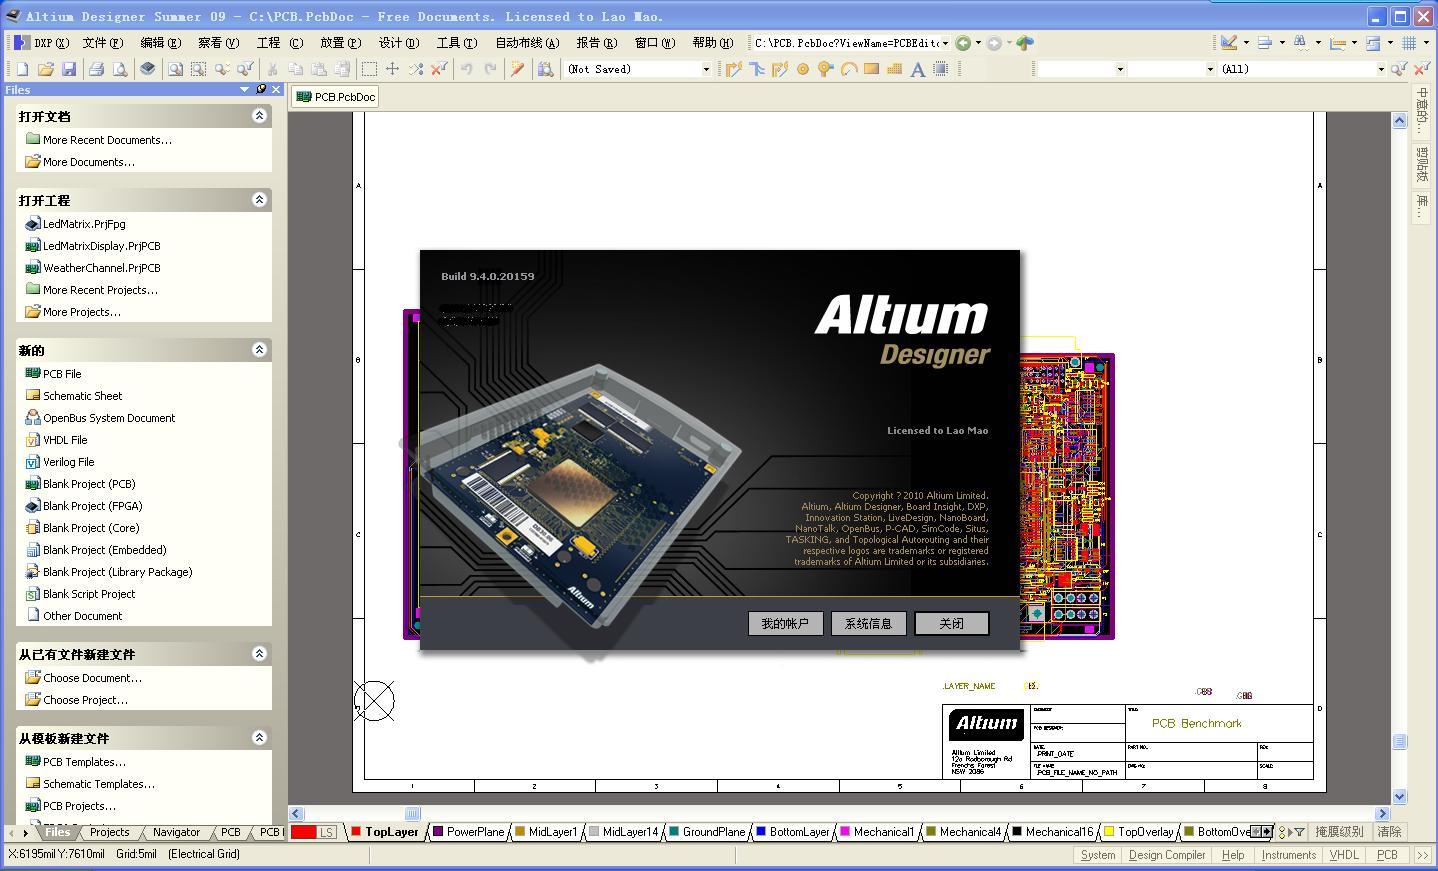Click the home cloud navigation icon
Viewport: 1438px width, 871px height.
pos(1025,43)
